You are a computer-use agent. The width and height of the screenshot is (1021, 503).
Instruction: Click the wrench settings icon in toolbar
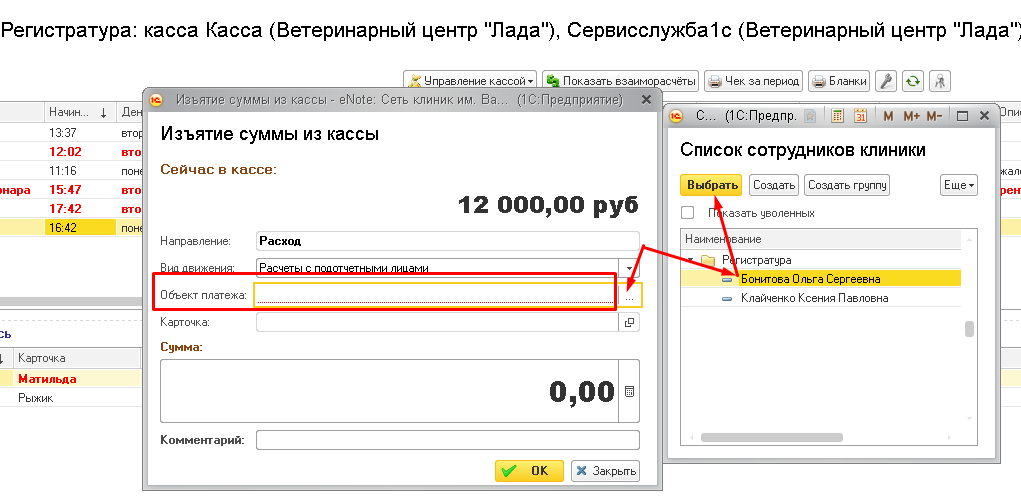point(885,81)
